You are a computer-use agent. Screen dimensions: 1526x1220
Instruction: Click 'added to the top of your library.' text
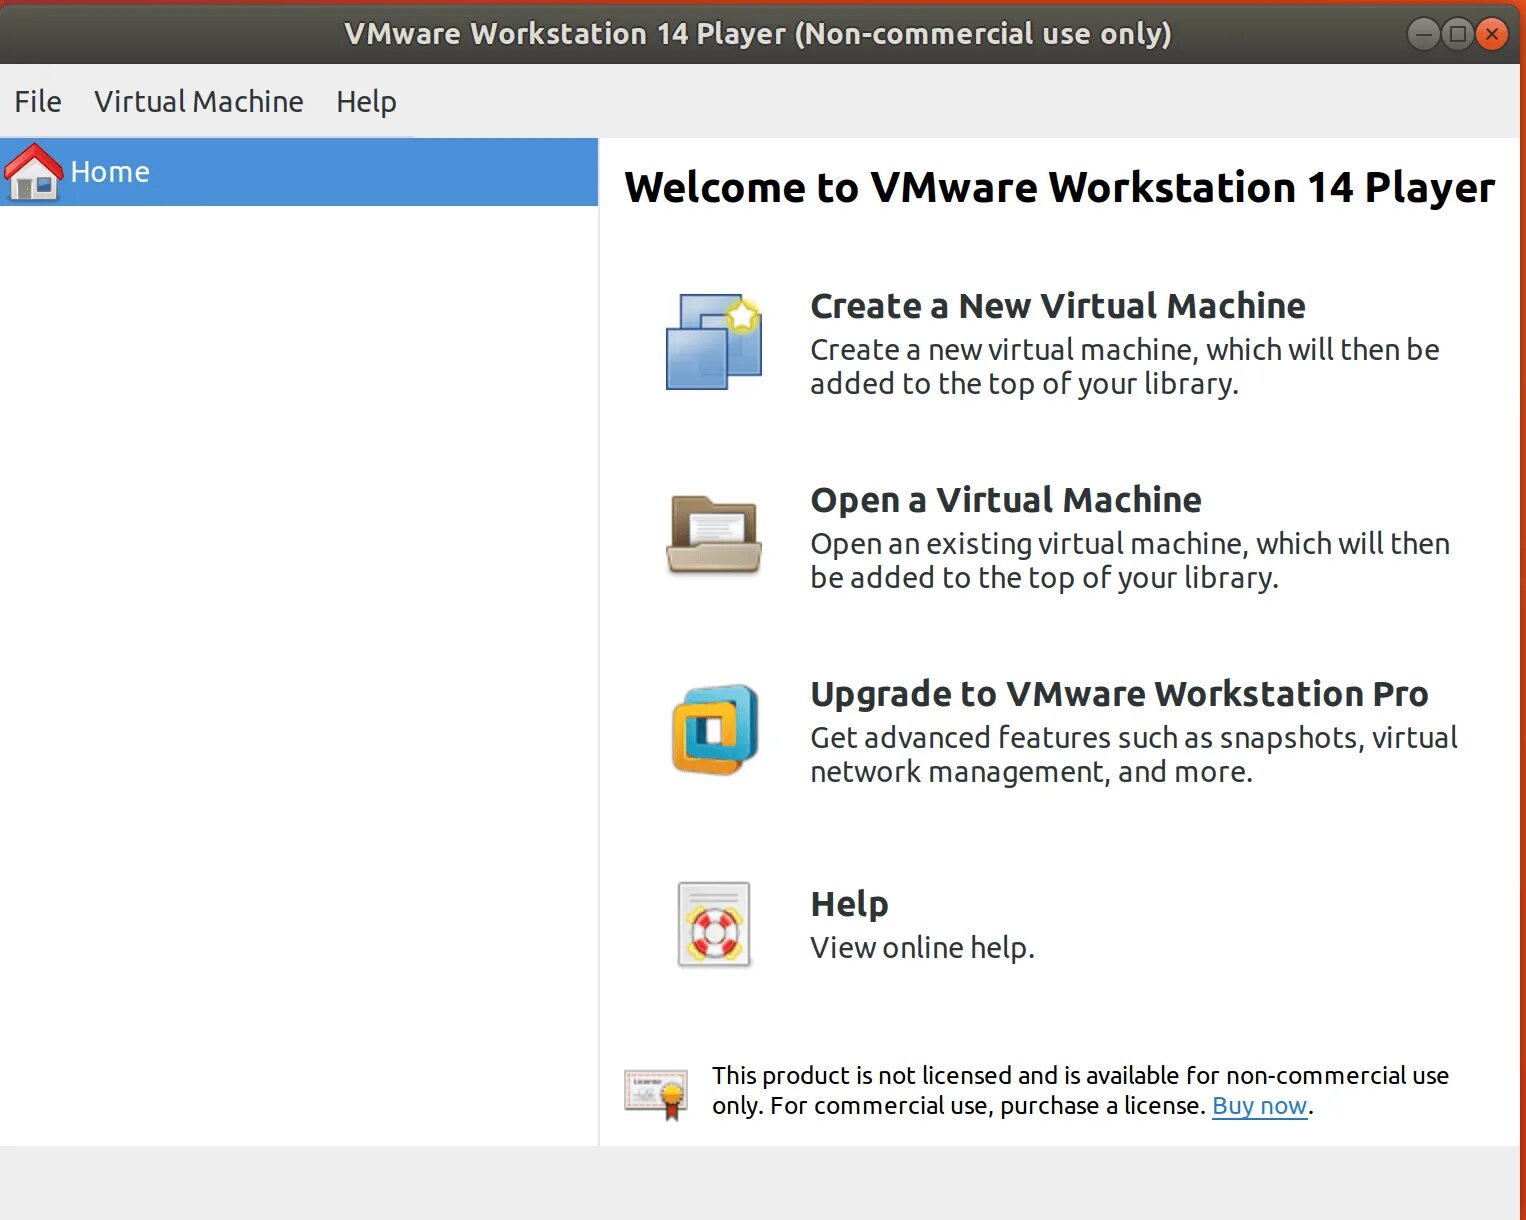1024,384
